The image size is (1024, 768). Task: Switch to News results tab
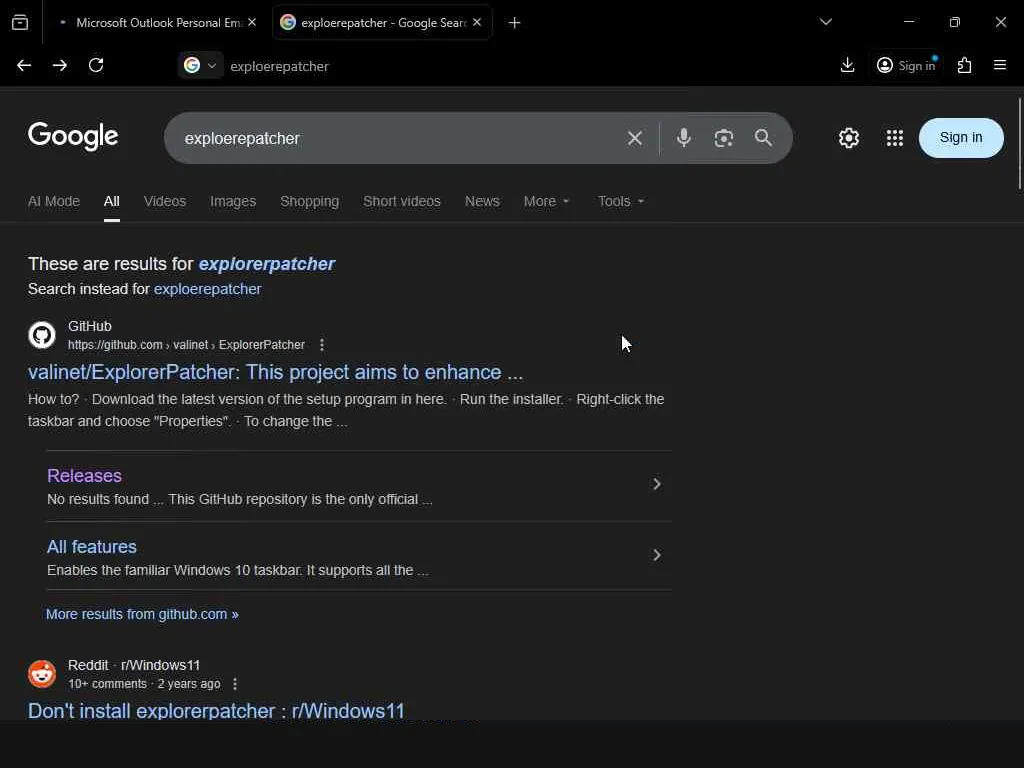coord(482,202)
